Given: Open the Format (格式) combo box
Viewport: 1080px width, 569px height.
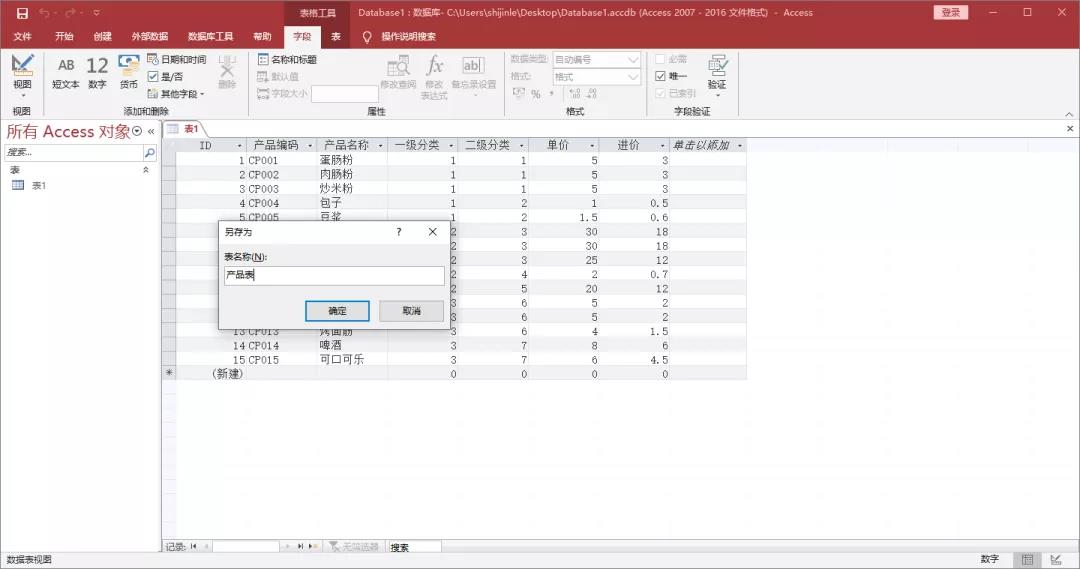Looking at the screenshot, I should click(596, 77).
